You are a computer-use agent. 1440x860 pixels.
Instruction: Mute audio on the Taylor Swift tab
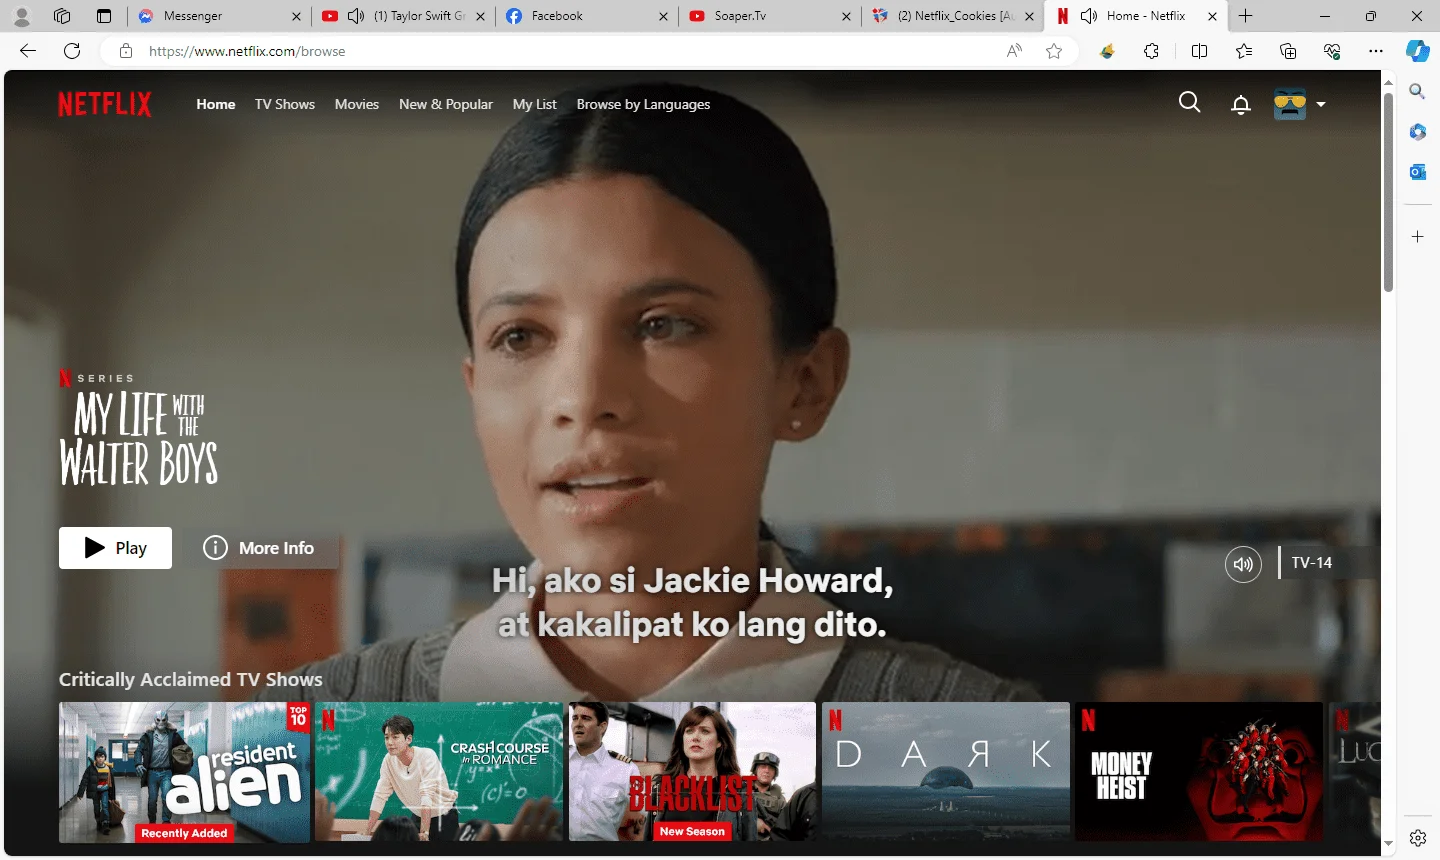tap(356, 16)
